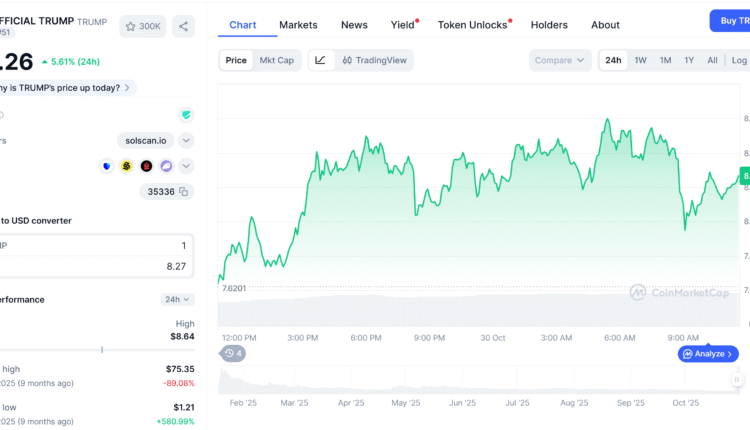This screenshot has width=750, height=430.
Task: Click the chart range slider pause handle
Action: point(737,380)
